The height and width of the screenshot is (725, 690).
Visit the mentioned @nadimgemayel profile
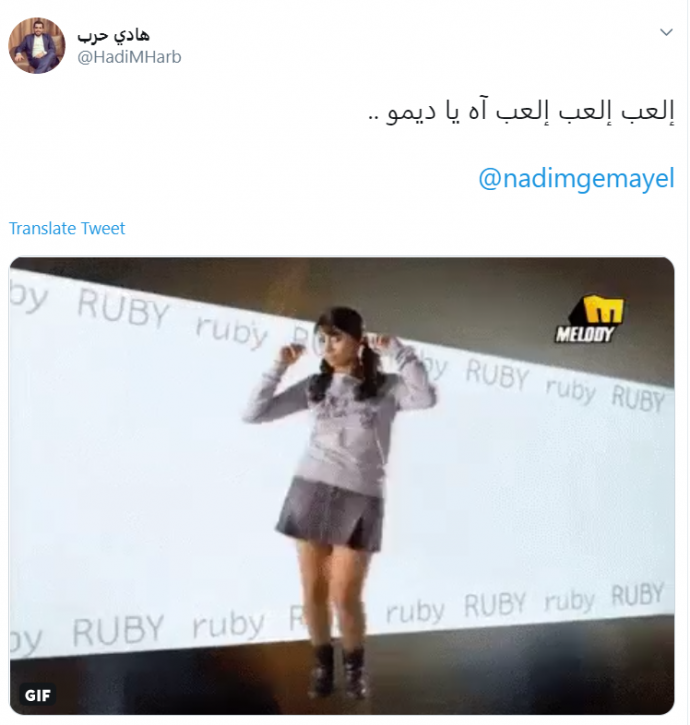[x=576, y=178]
